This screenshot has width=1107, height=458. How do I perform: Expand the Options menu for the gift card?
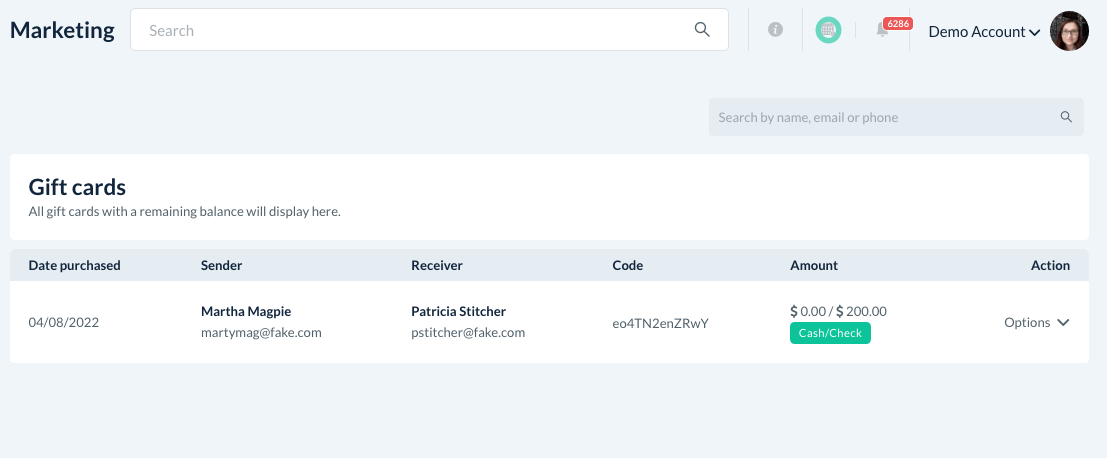point(1027,322)
